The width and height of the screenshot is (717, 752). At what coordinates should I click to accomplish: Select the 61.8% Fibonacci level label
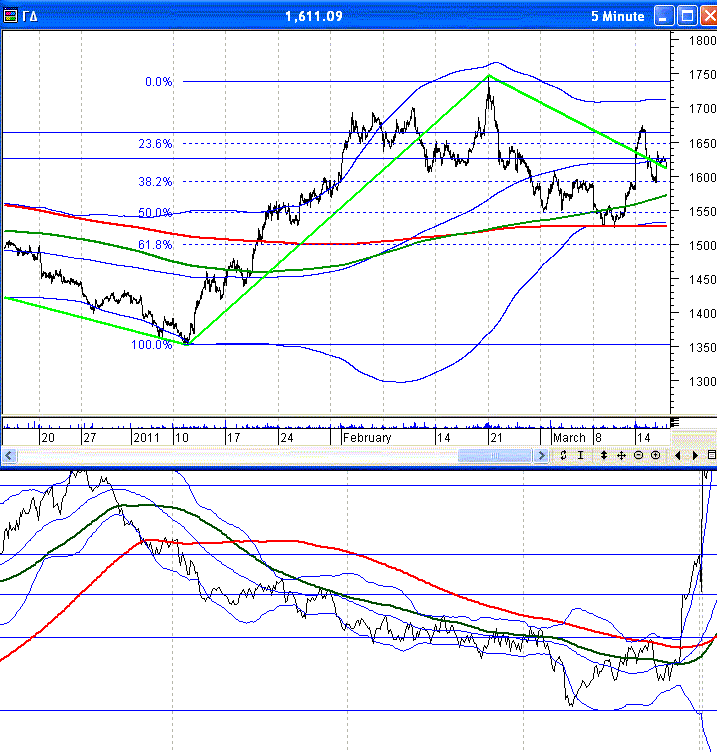(x=155, y=244)
